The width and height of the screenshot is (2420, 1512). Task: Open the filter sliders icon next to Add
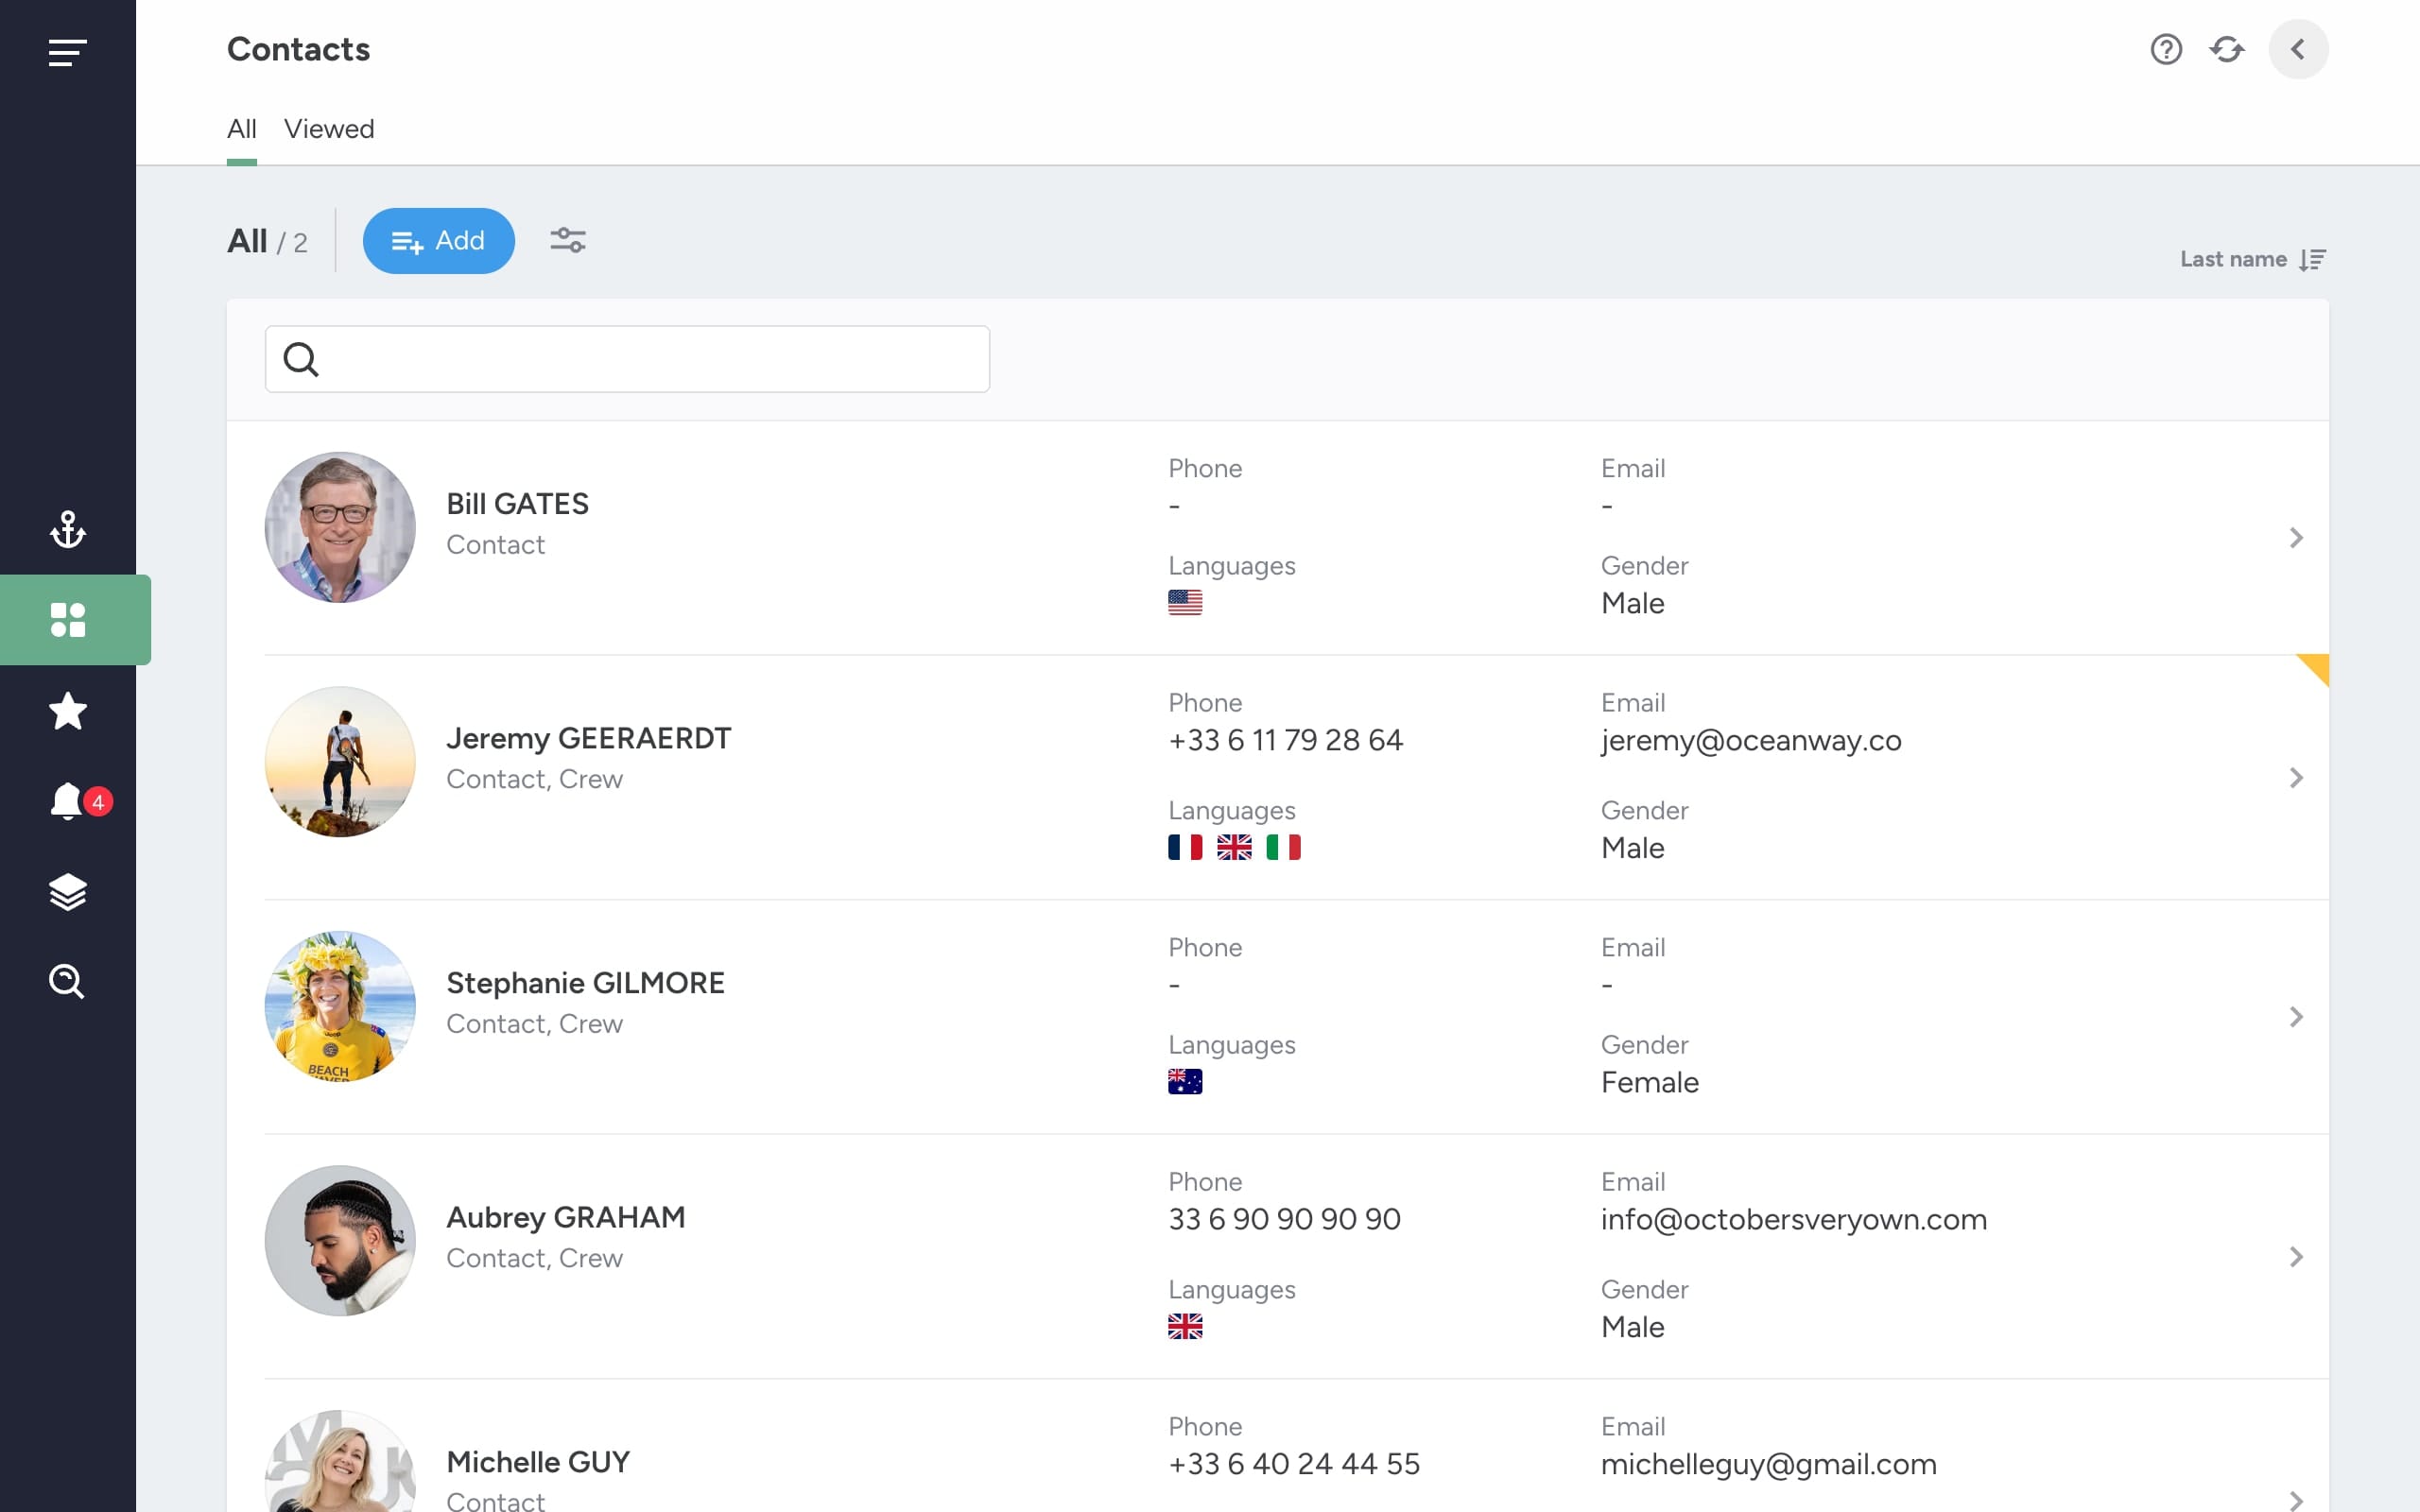[568, 240]
